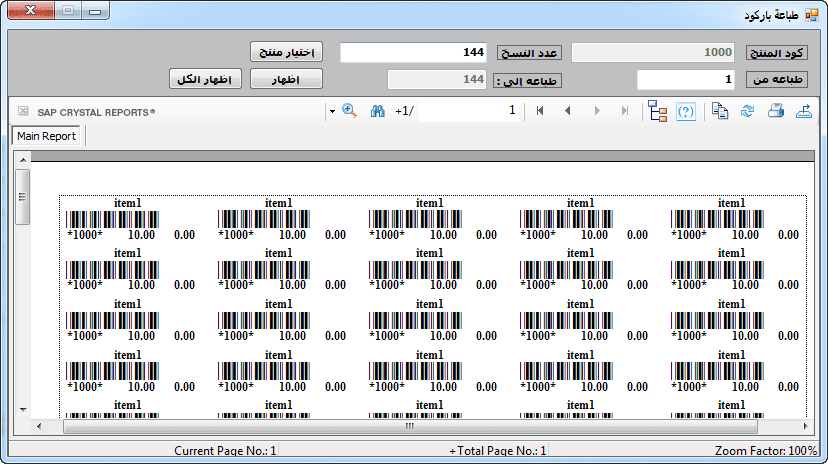Click the horizontal scrollbar thumb
The image size is (828, 464).
(x=409, y=426)
